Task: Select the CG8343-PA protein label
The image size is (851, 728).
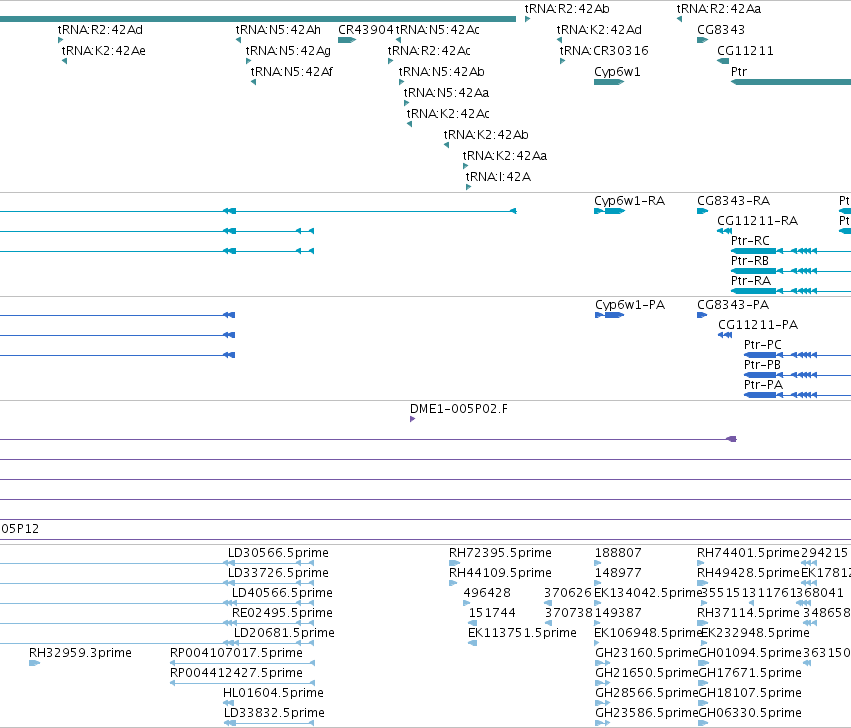Action: (733, 305)
